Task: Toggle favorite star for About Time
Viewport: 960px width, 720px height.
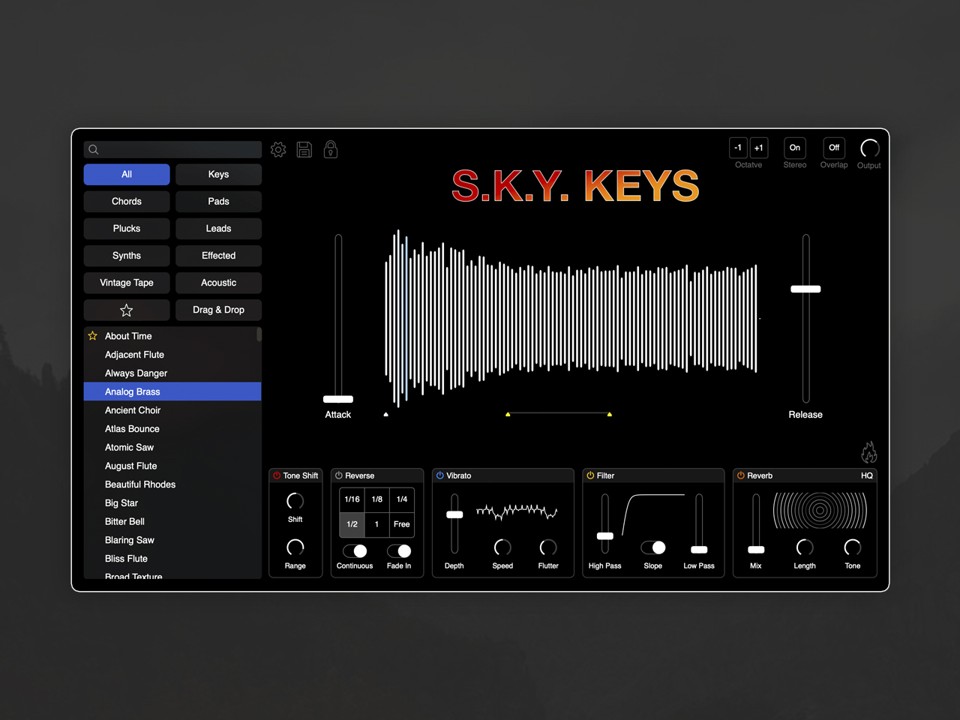Action: pyautogui.click(x=93, y=336)
